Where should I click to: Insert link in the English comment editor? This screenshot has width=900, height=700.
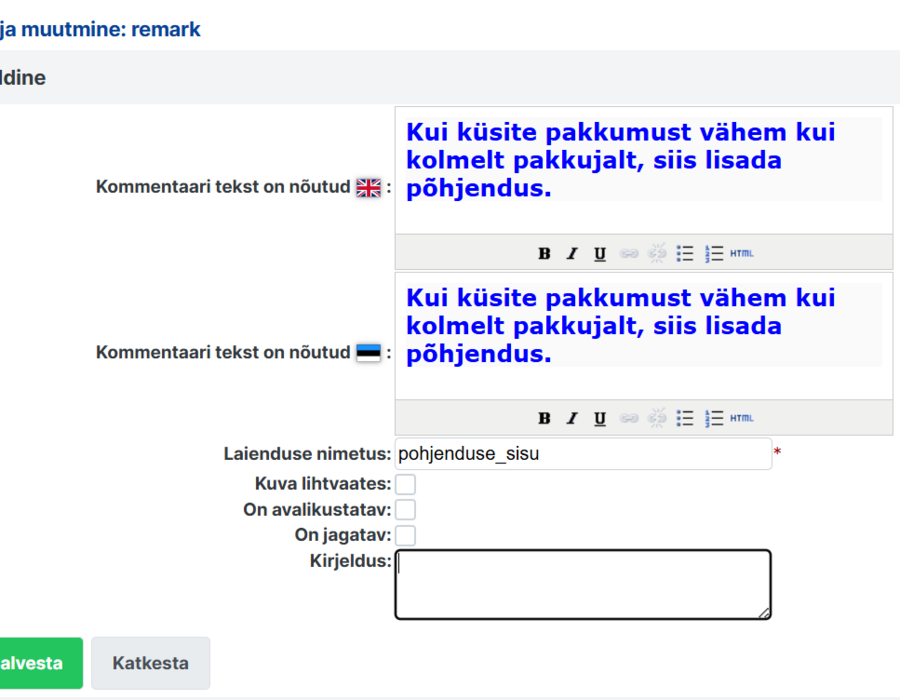tap(629, 253)
